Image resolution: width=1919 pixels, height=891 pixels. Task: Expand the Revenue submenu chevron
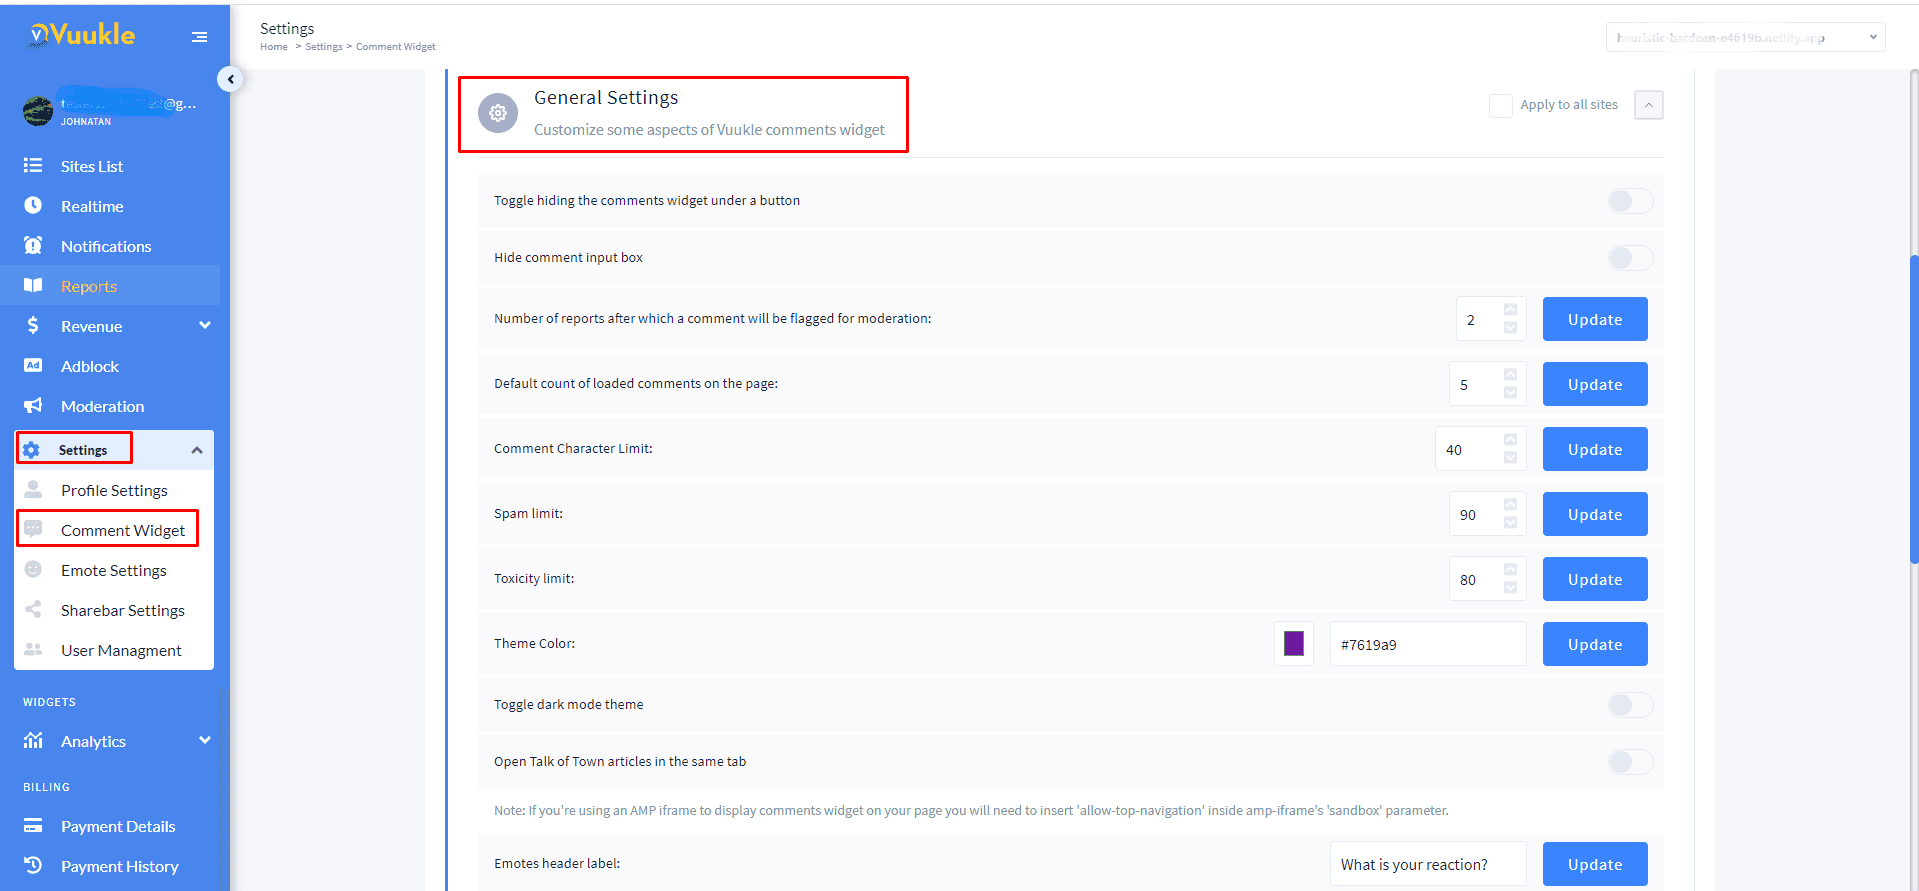205,325
